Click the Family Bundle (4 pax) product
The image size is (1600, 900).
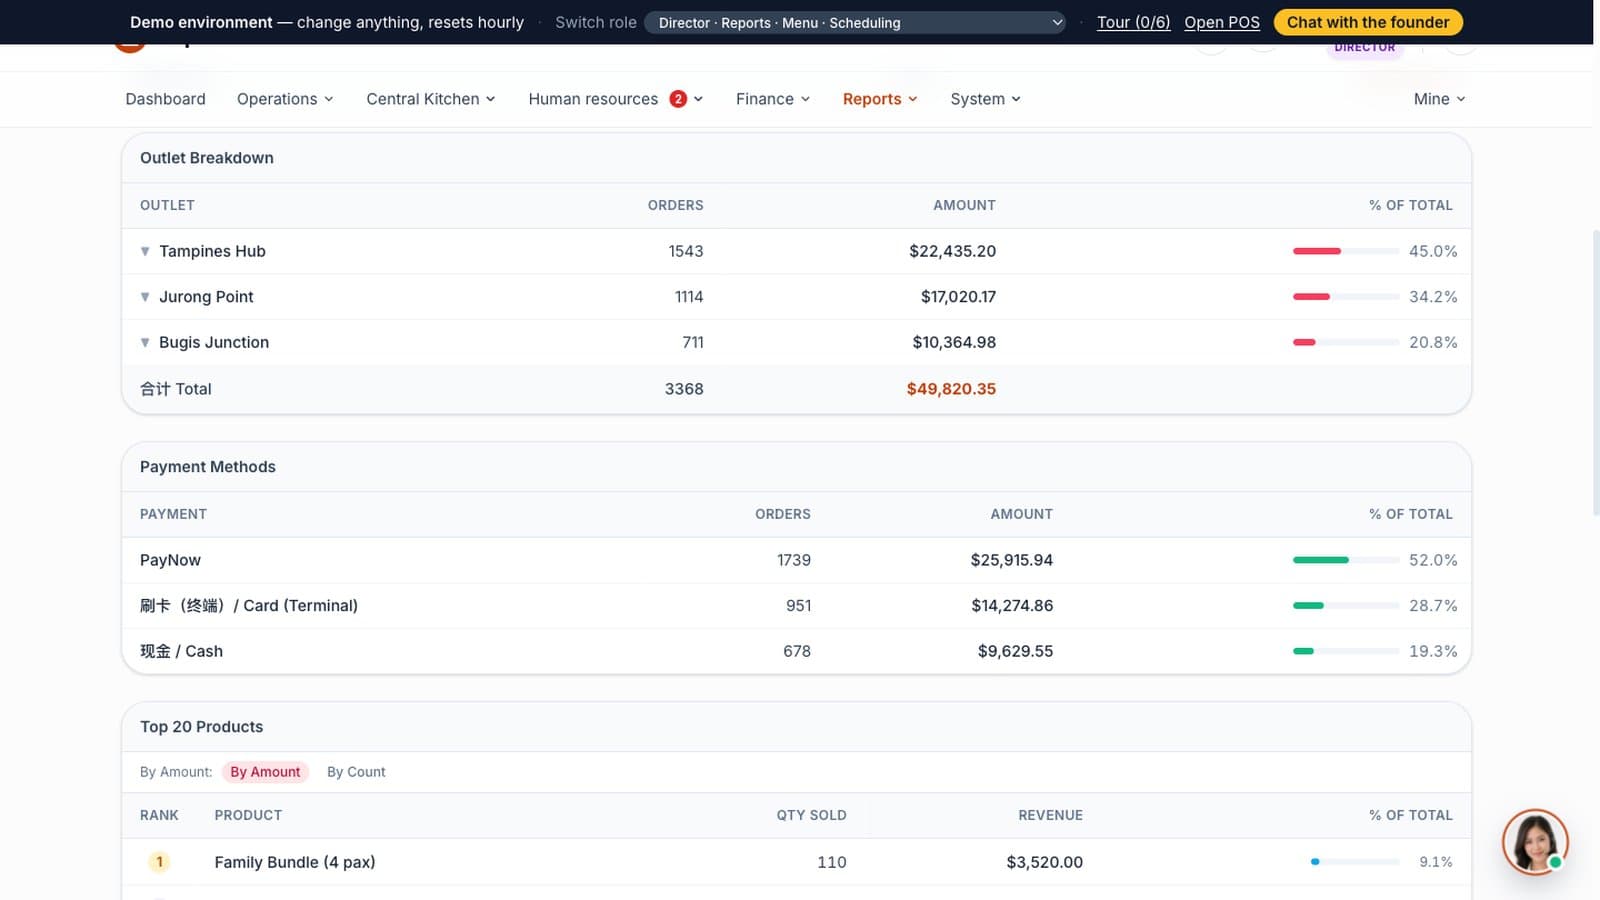pyautogui.click(x=295, y=862)
